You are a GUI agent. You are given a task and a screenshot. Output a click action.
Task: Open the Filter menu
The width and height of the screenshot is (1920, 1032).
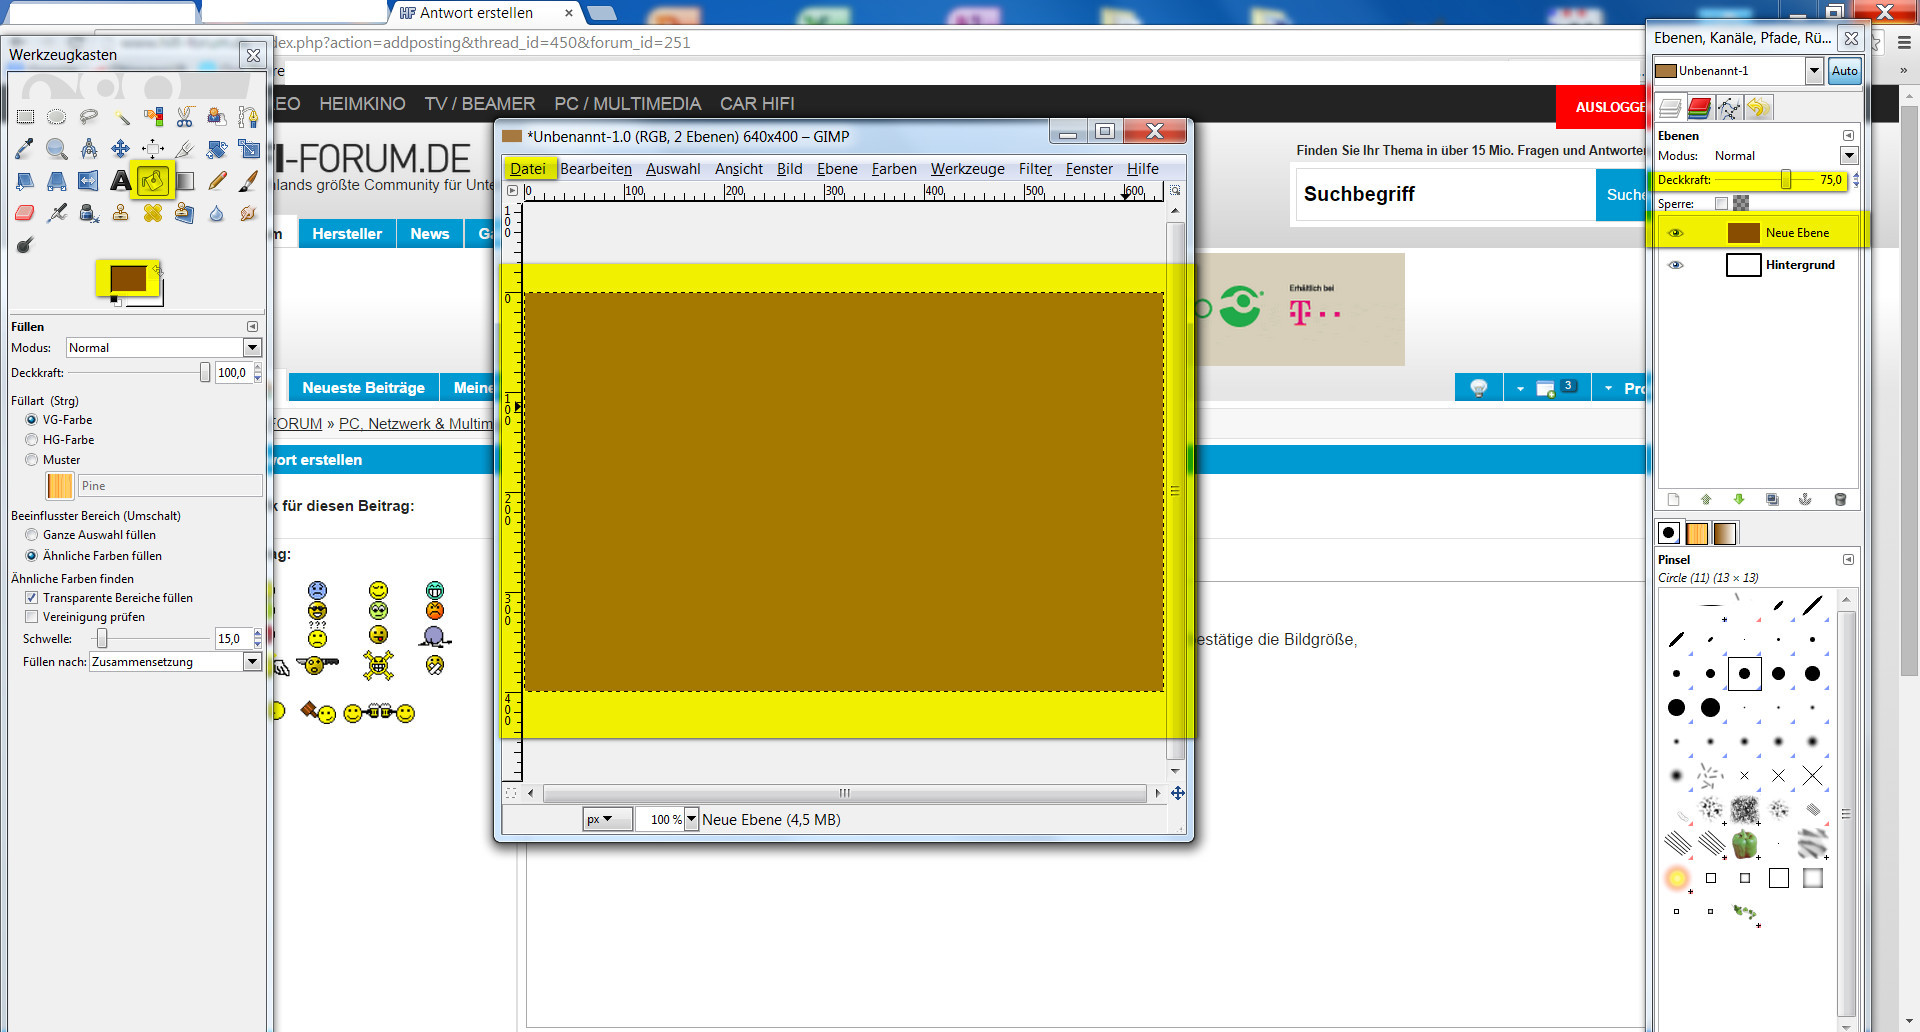tap(1036, 169)
